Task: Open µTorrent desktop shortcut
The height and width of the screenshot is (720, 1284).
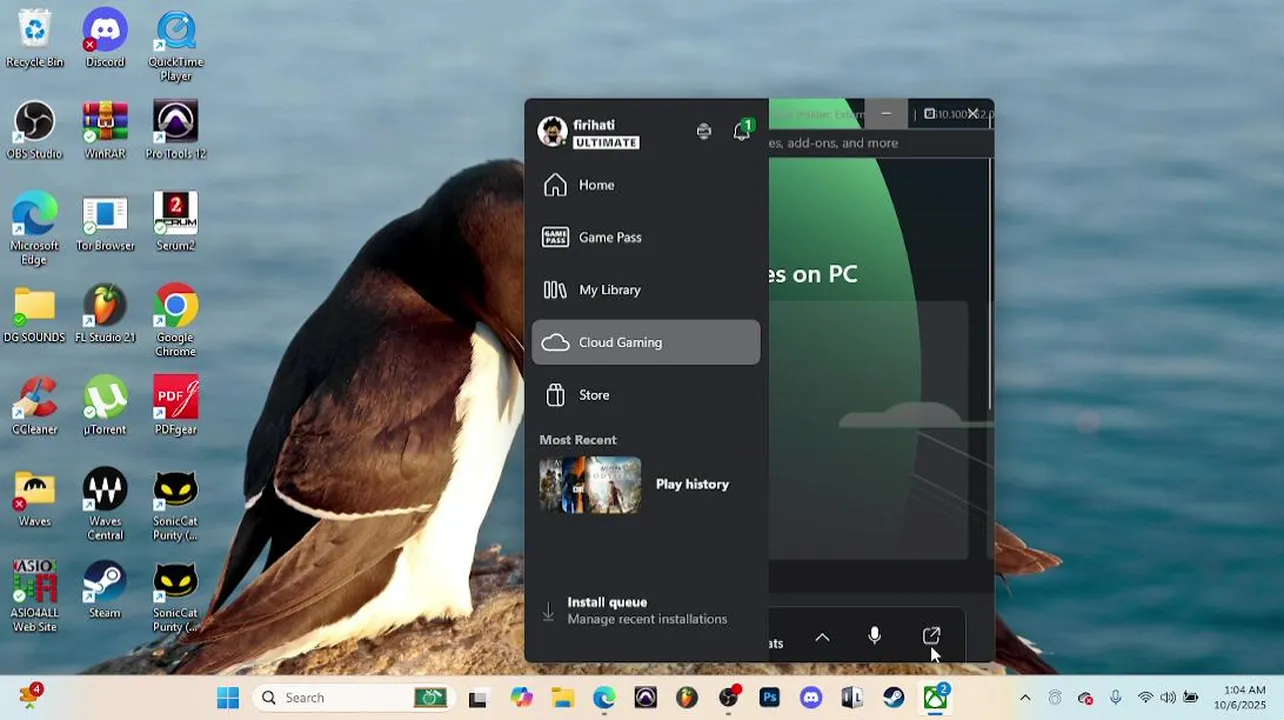Action: tap(105, 406)
